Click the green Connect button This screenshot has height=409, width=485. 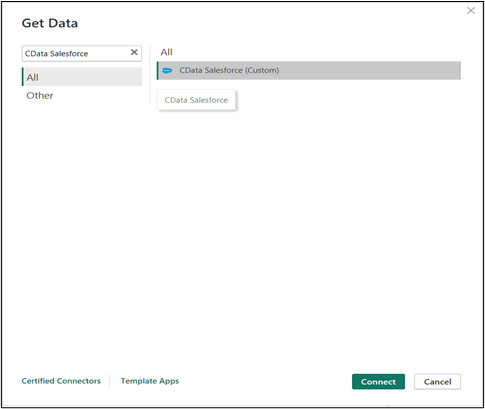coord(378,382)
